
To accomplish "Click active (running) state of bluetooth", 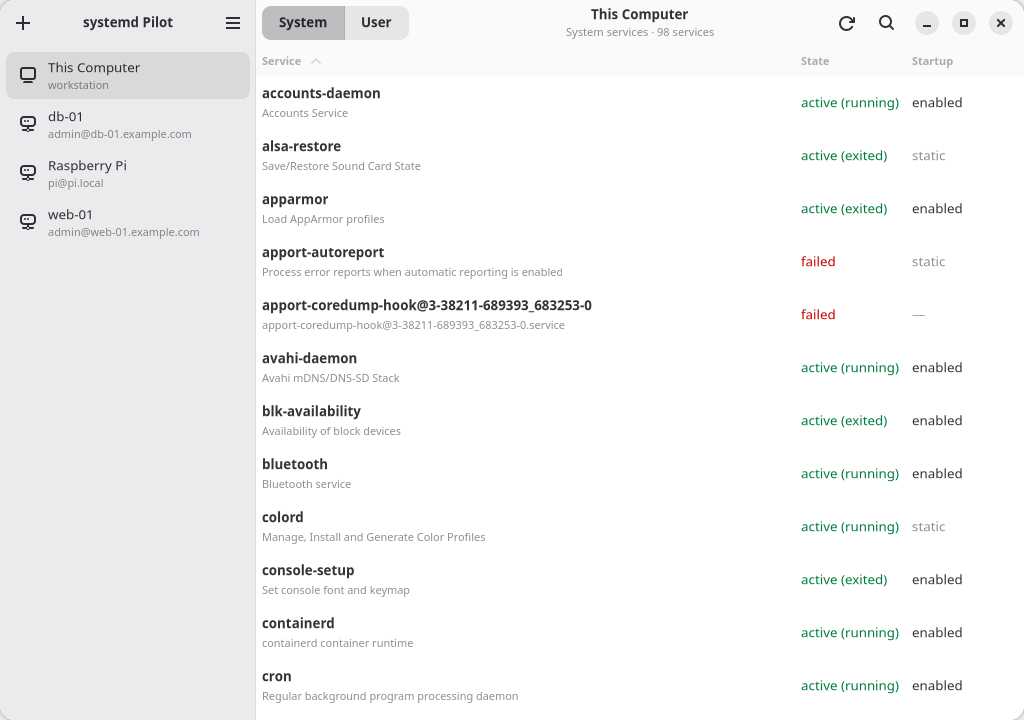I will pyautogui.click(x=850, y=474).
